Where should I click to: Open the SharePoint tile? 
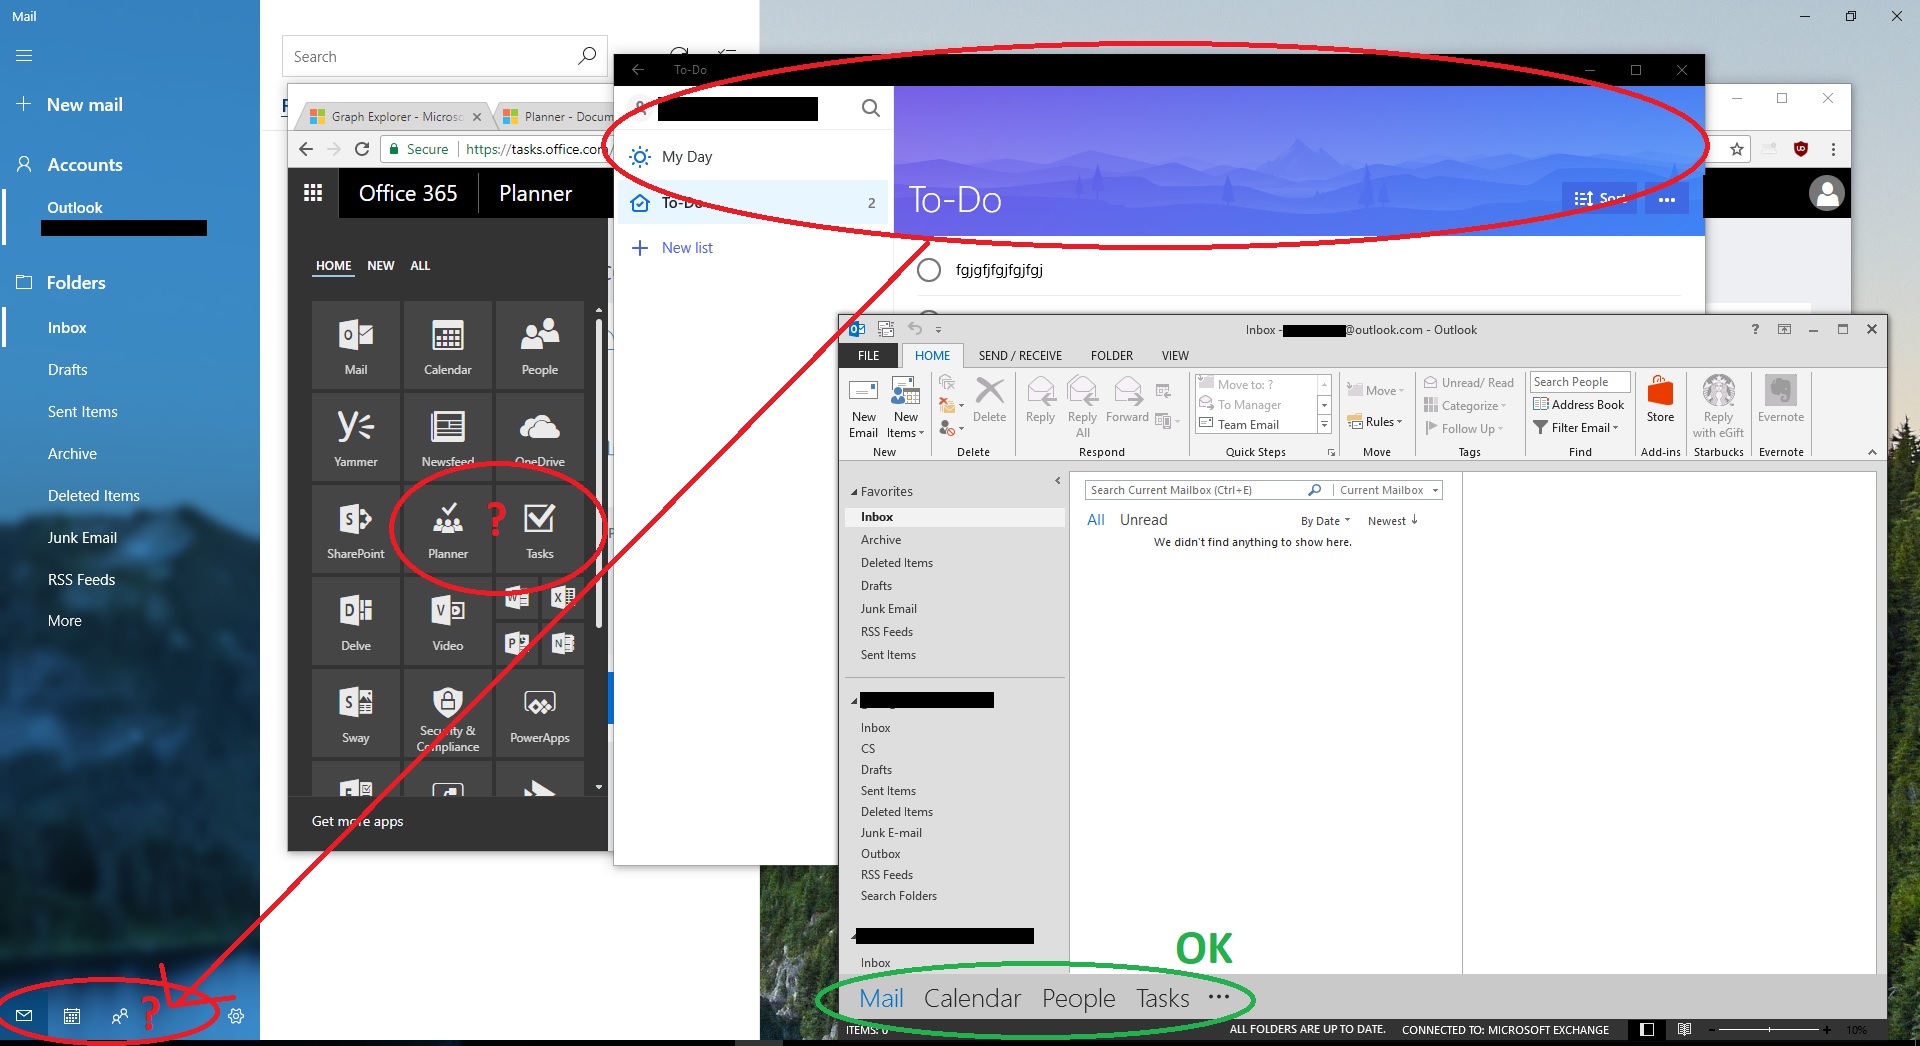(356, 529)
